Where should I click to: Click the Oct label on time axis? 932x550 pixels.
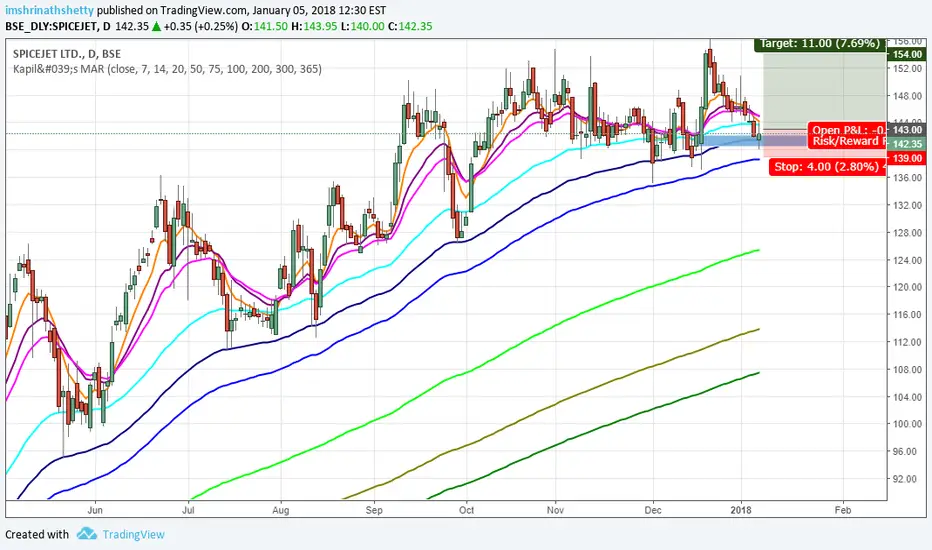pyautogui.click(x=467, y=510)
